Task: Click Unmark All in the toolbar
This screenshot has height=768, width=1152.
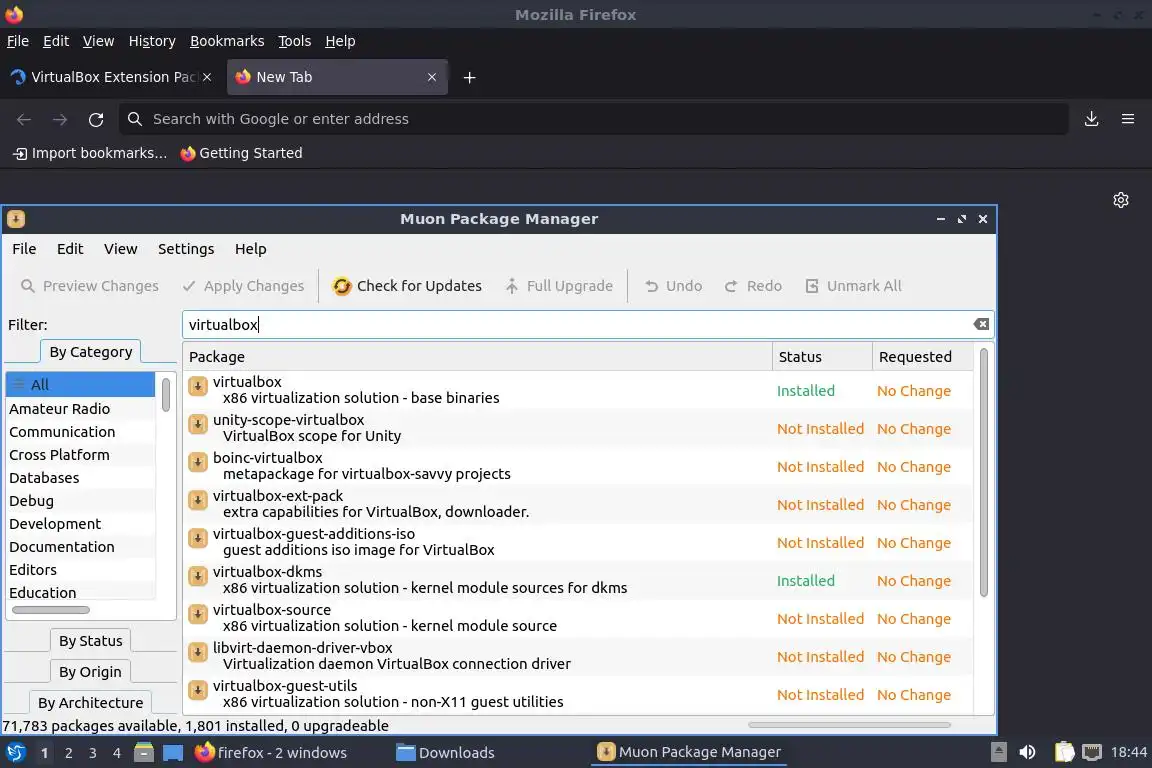Action: [x=853, y=286]
